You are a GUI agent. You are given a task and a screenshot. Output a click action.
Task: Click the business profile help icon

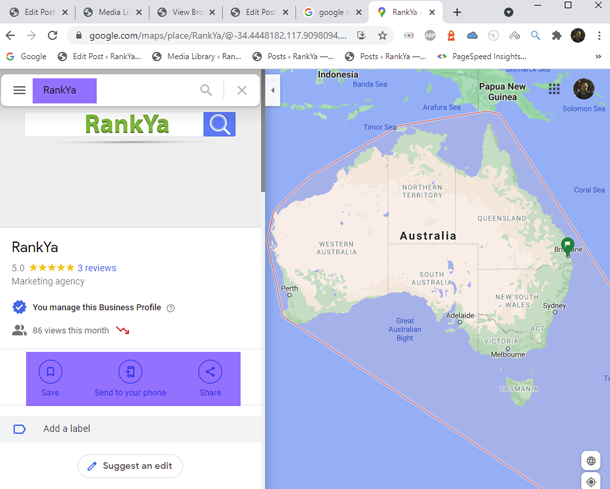(170, 308)
